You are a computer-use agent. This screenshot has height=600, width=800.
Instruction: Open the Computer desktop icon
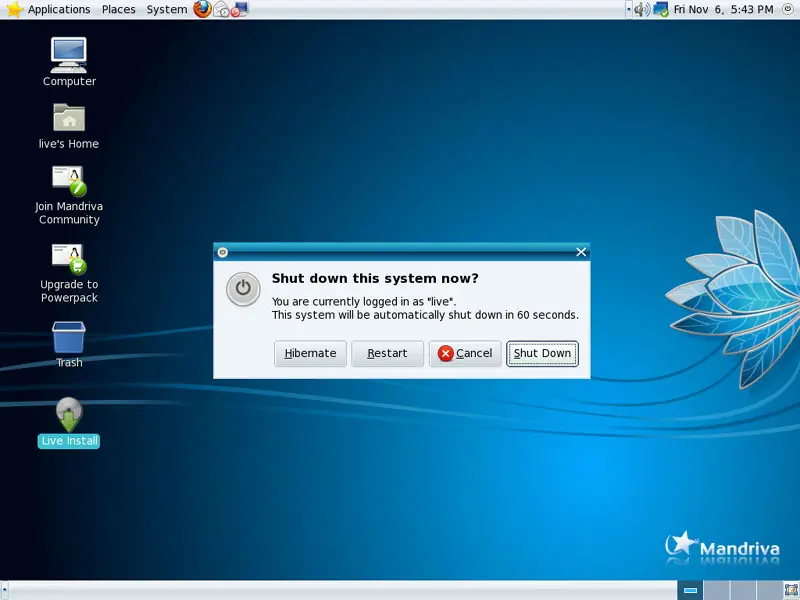(69, 62)
